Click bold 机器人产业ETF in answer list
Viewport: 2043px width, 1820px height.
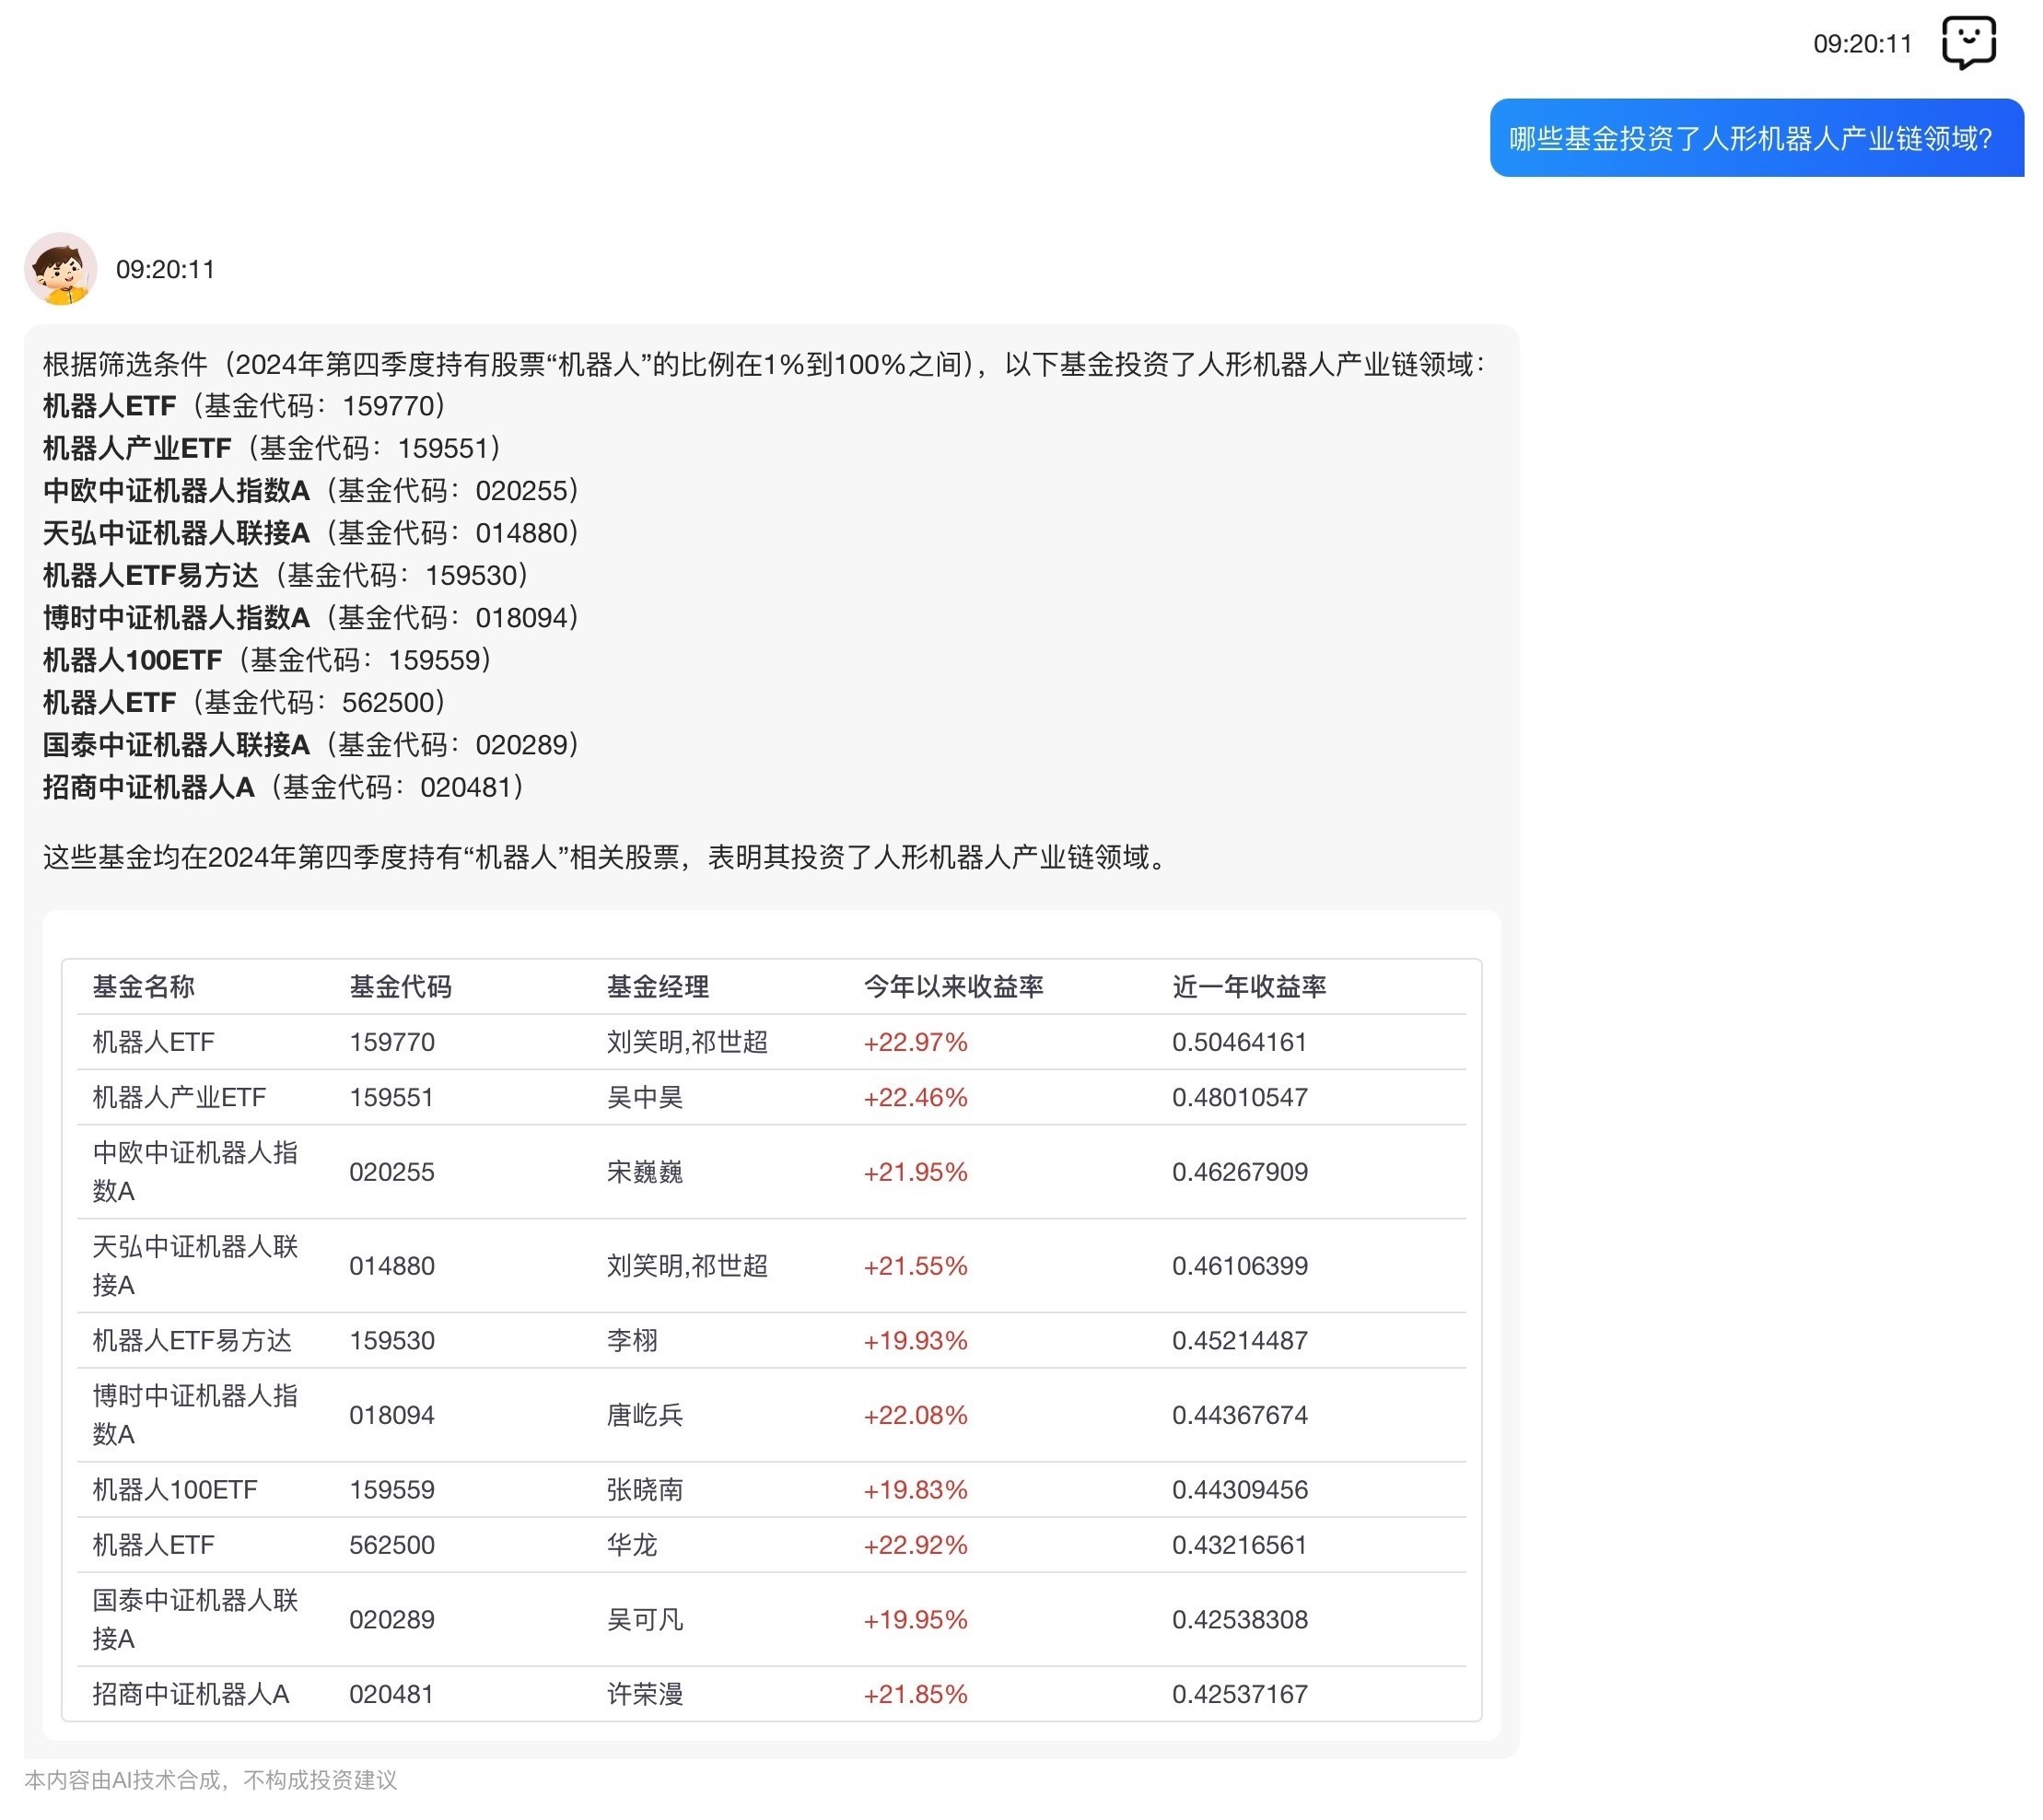click(137, 448)
